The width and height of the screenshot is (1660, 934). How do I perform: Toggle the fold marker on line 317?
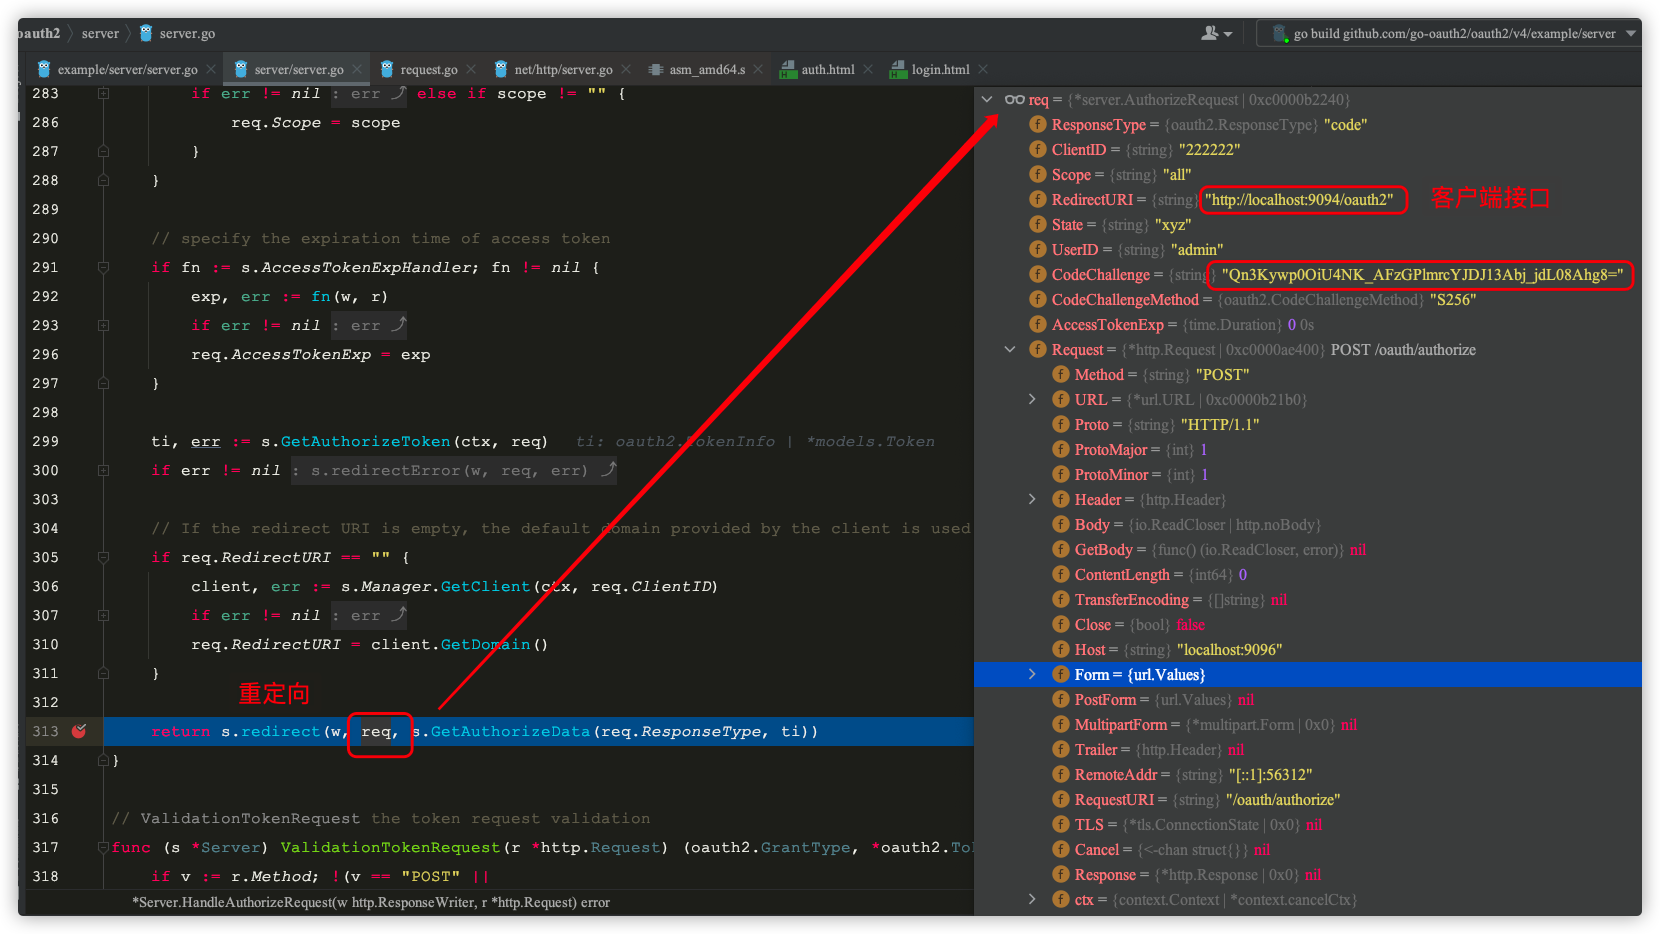click(x=103, y=847)
